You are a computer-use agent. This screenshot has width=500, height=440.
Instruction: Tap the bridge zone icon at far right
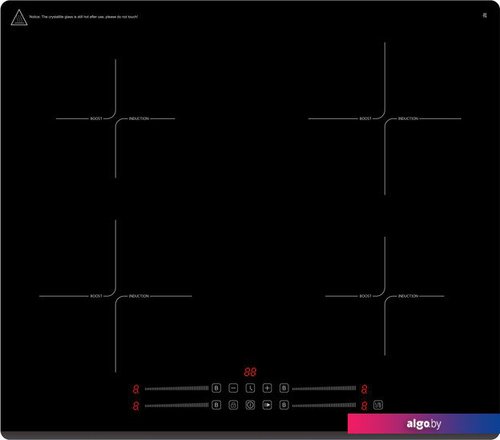[x=378, y=405]
